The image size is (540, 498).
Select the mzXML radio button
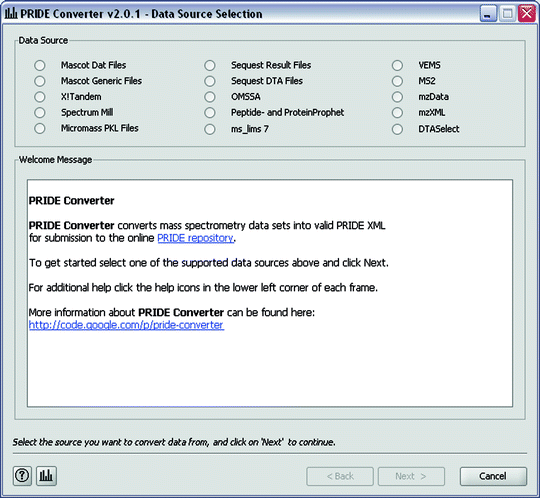coord(397,113)
